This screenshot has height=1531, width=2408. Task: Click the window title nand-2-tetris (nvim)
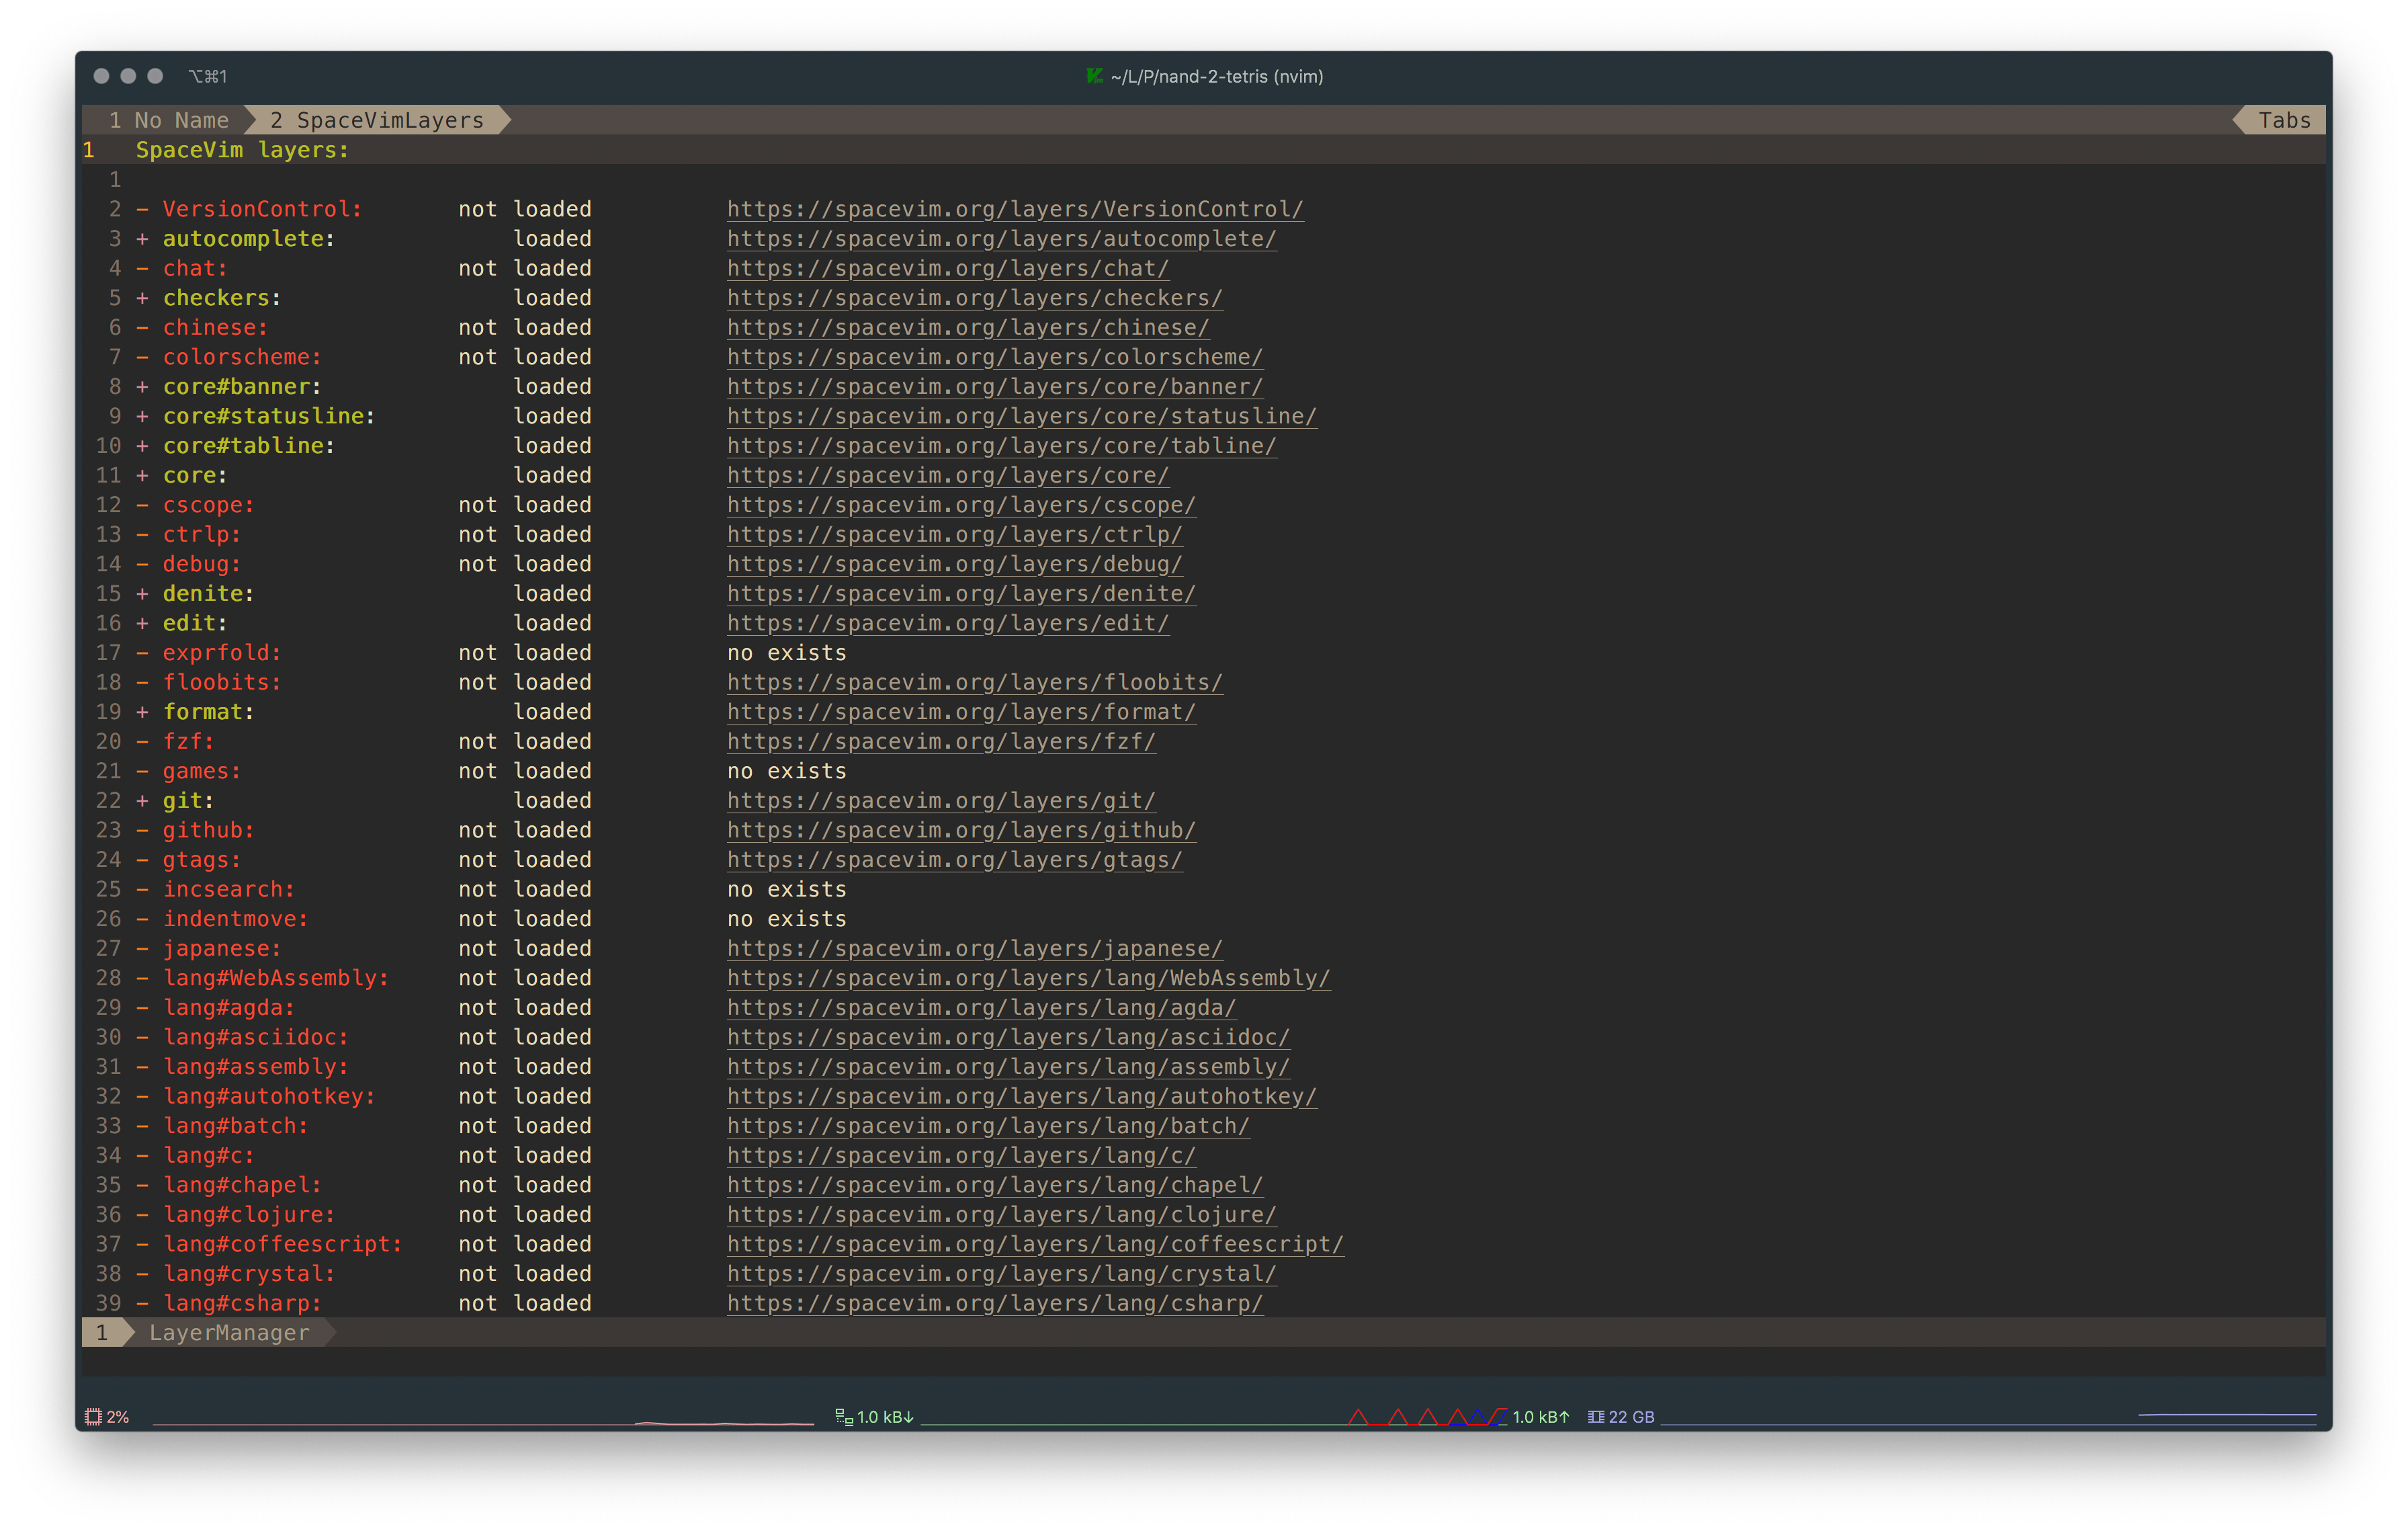[1217, 76]
